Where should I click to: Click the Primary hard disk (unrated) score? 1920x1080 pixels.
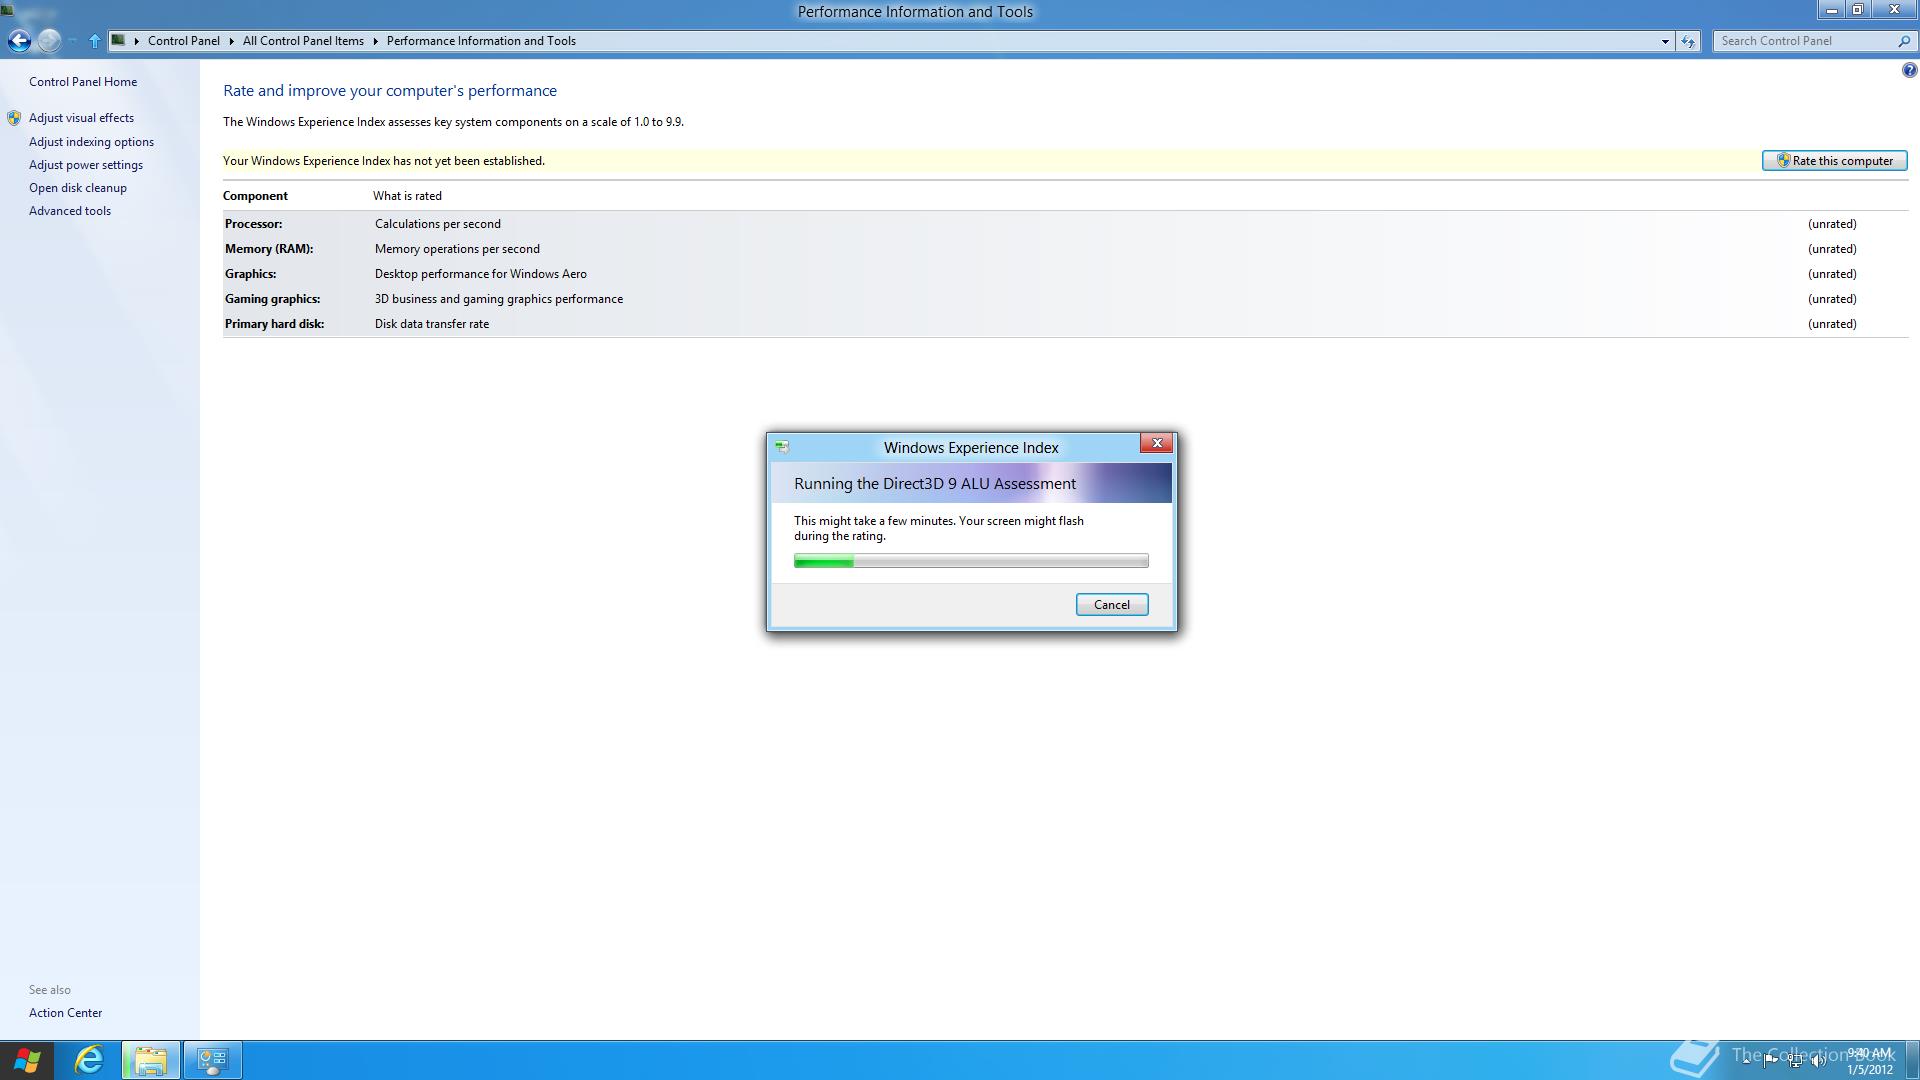pos(1832,324)
